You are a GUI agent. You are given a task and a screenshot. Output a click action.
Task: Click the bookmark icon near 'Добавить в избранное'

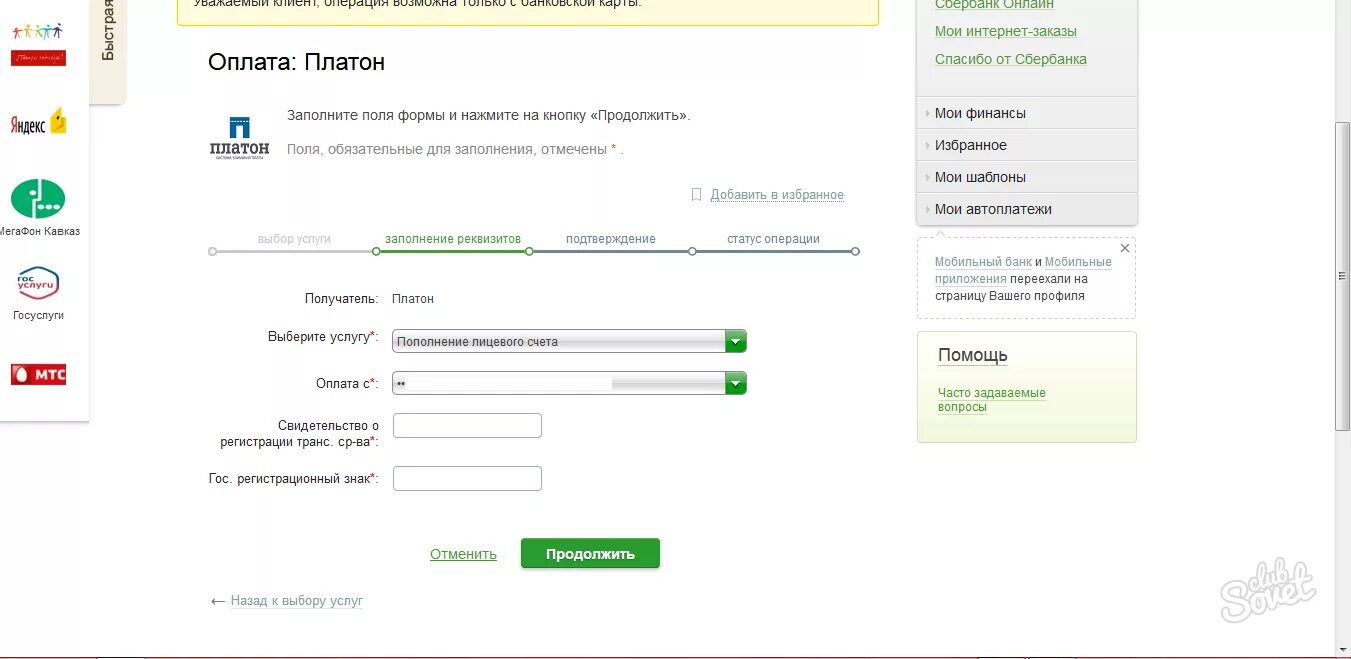pyautogui.click(x=697, y=195)
